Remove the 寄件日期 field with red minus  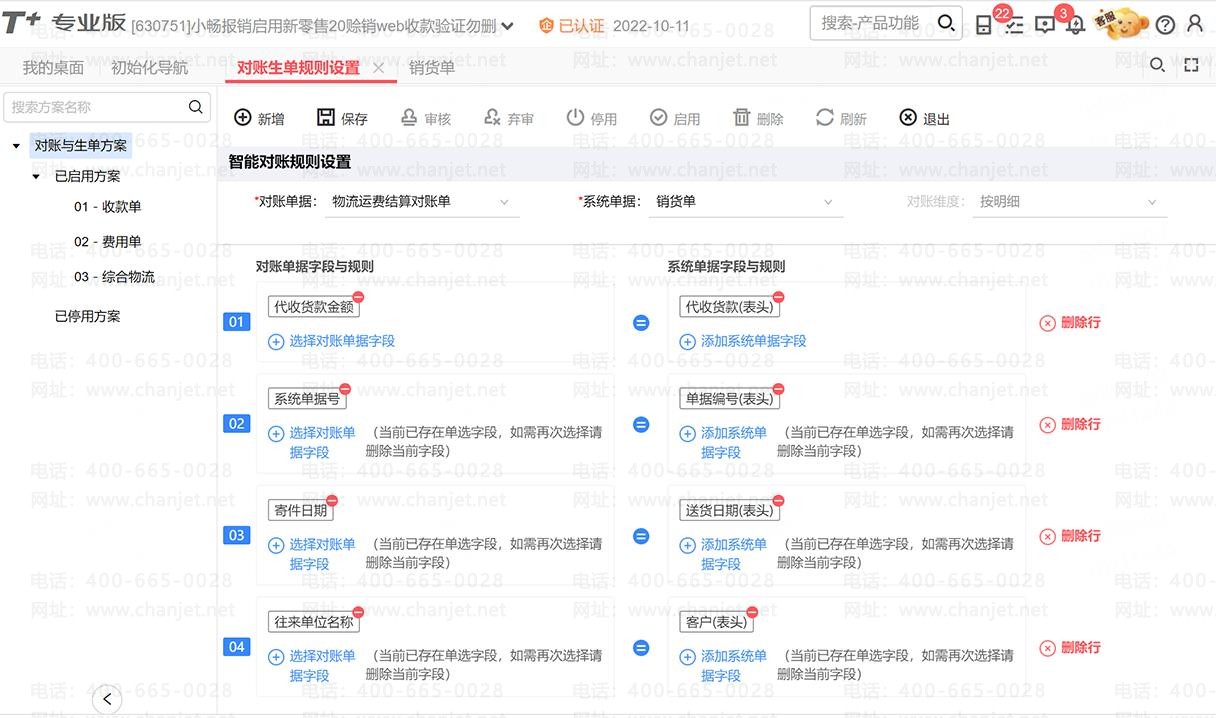332,501
